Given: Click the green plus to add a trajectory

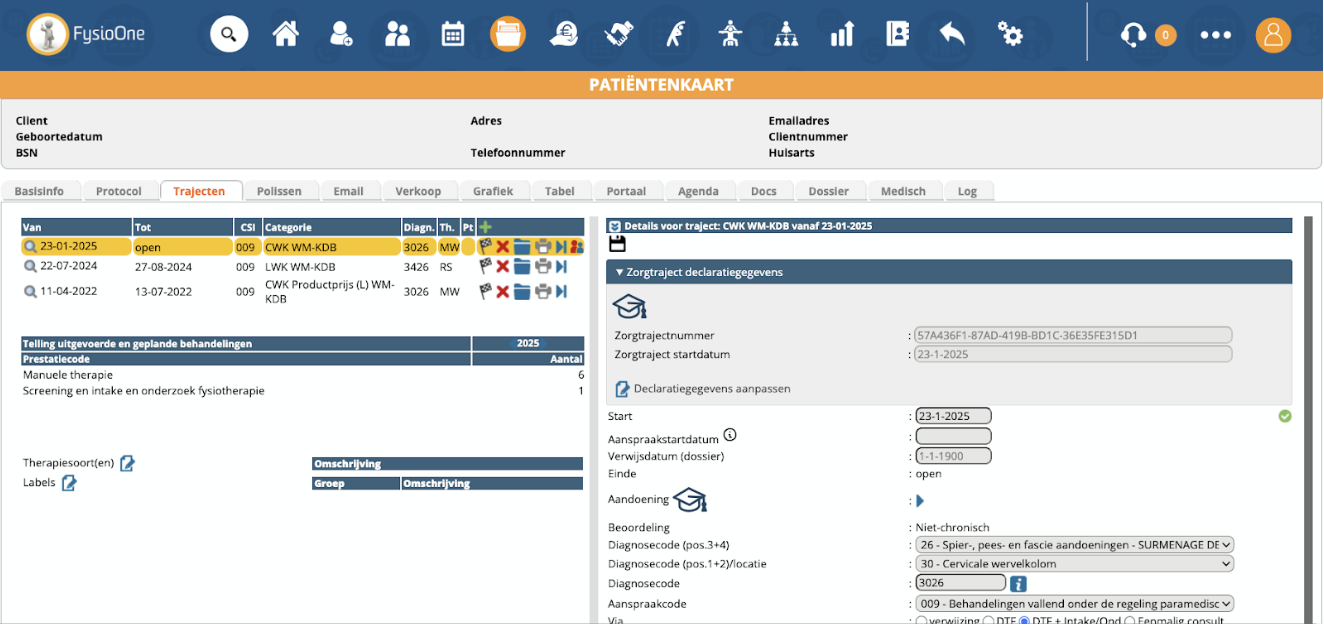Looking at the screenshot, I should 485,227.
